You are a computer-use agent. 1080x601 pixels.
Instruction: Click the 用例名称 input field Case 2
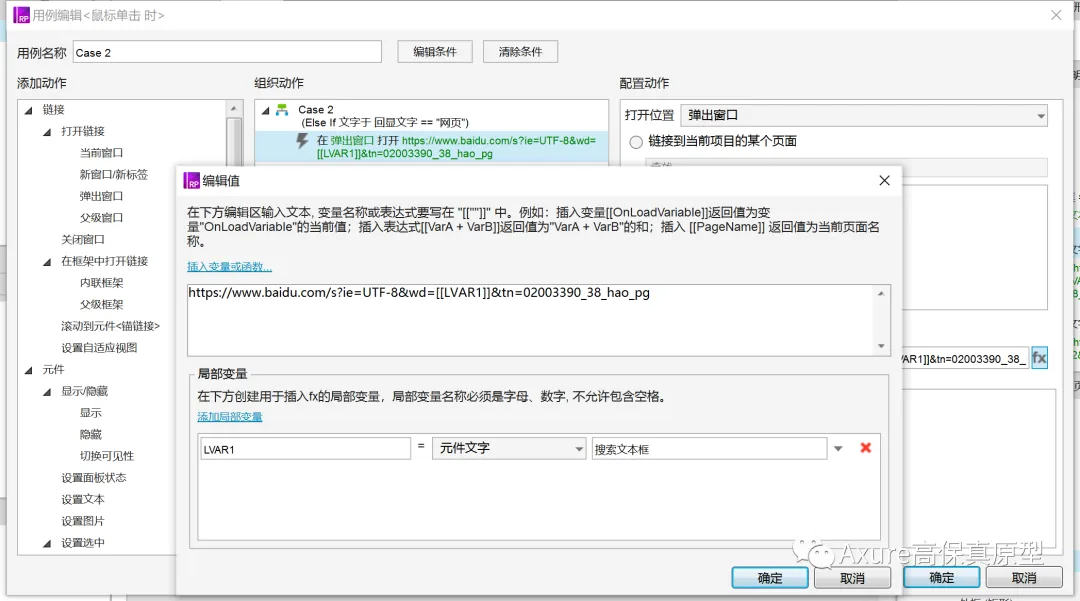[227, 52]
